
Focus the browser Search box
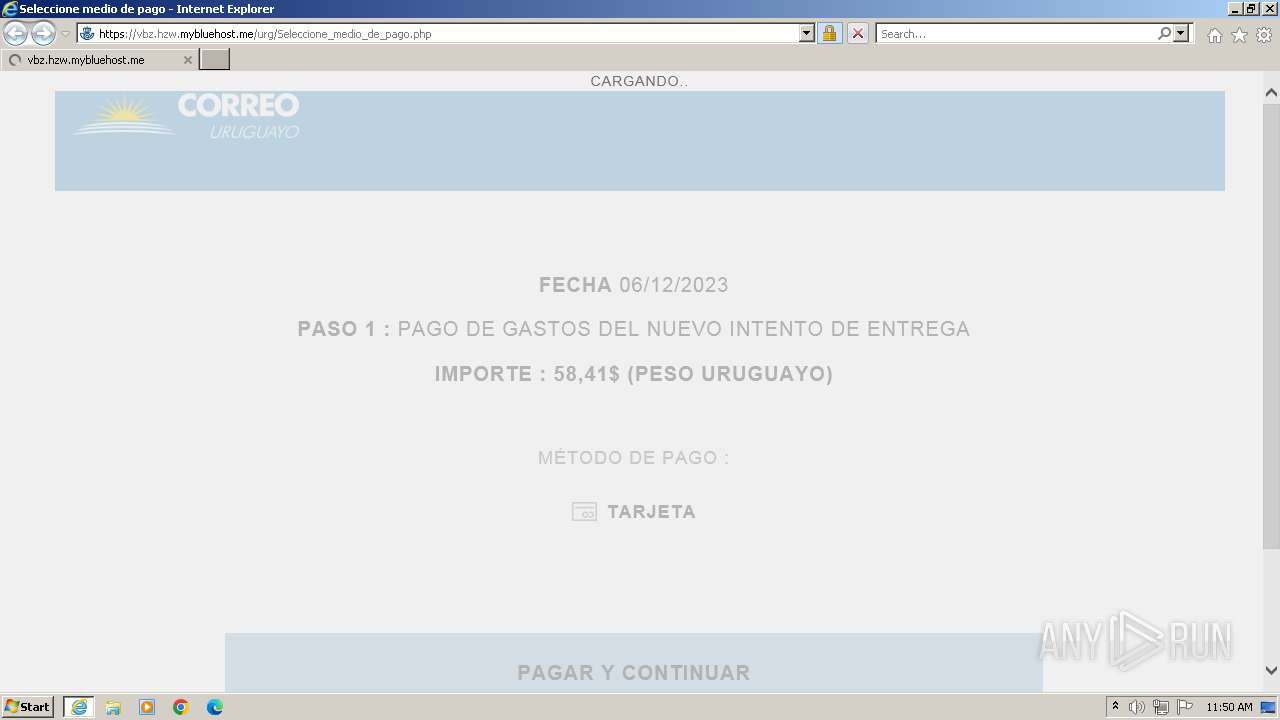point(1016,34)
